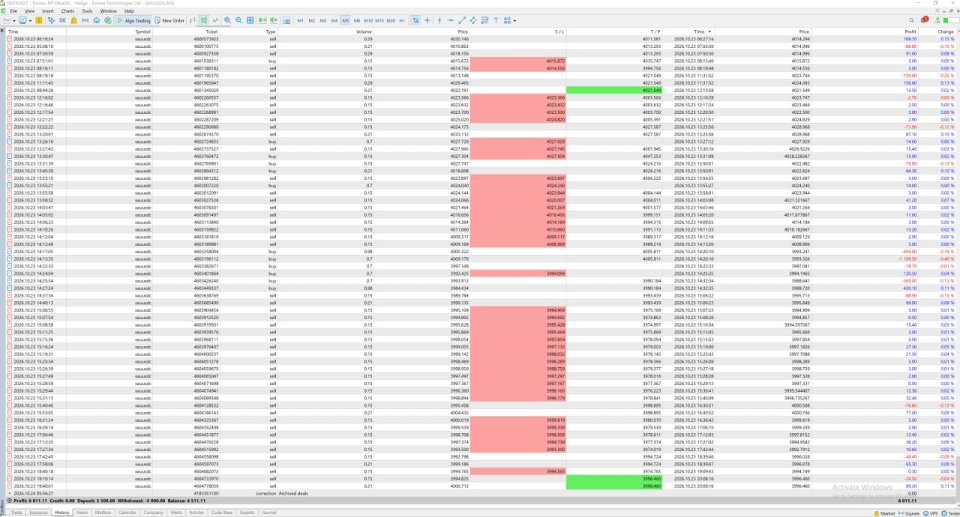Viewport: 960px width, 517px height.
Task: Switch to the Trade tab
Action: (17, 512)
